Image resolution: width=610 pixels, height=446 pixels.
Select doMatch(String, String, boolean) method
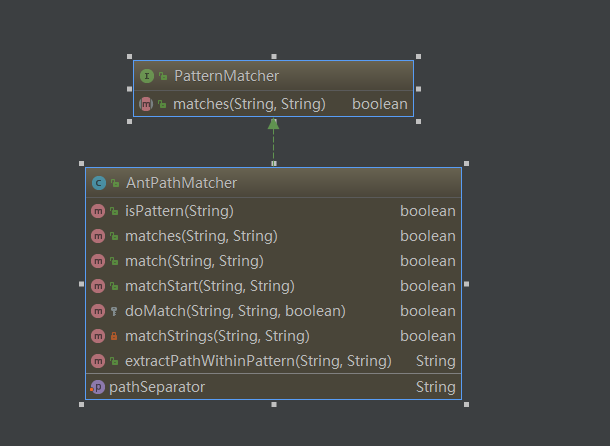point(235,311)
